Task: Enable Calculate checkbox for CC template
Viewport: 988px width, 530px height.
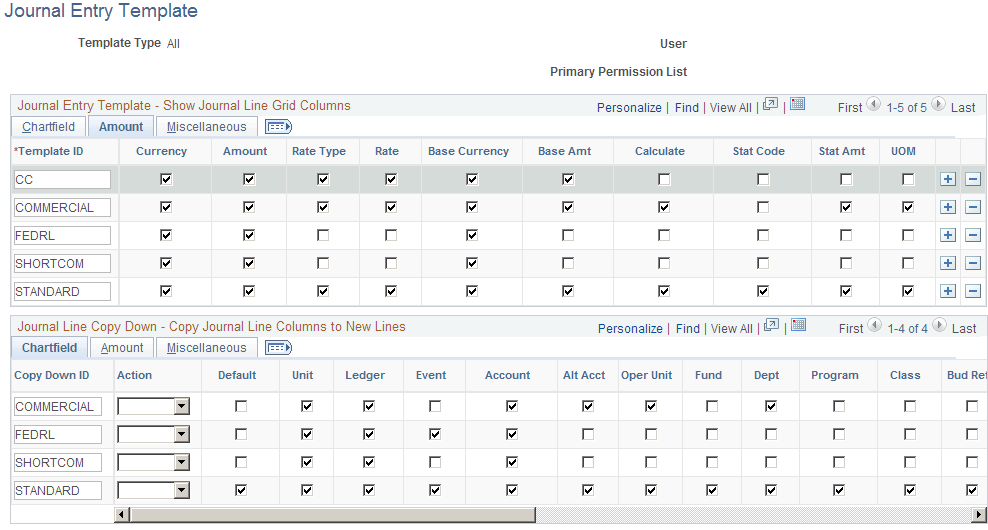Action: [664, 180]
